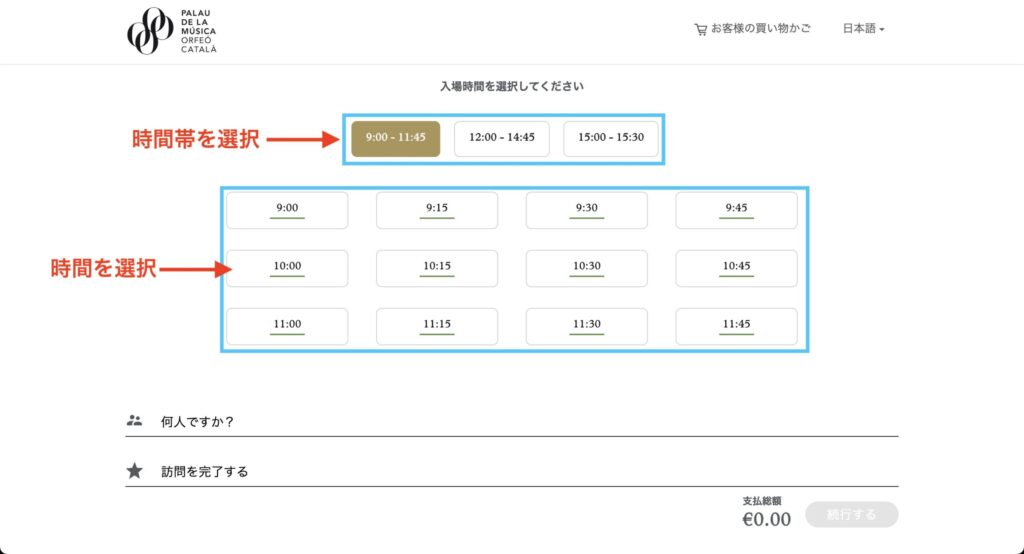Open the shopping cart icon
1024x554 pixels.
point(701,30)
